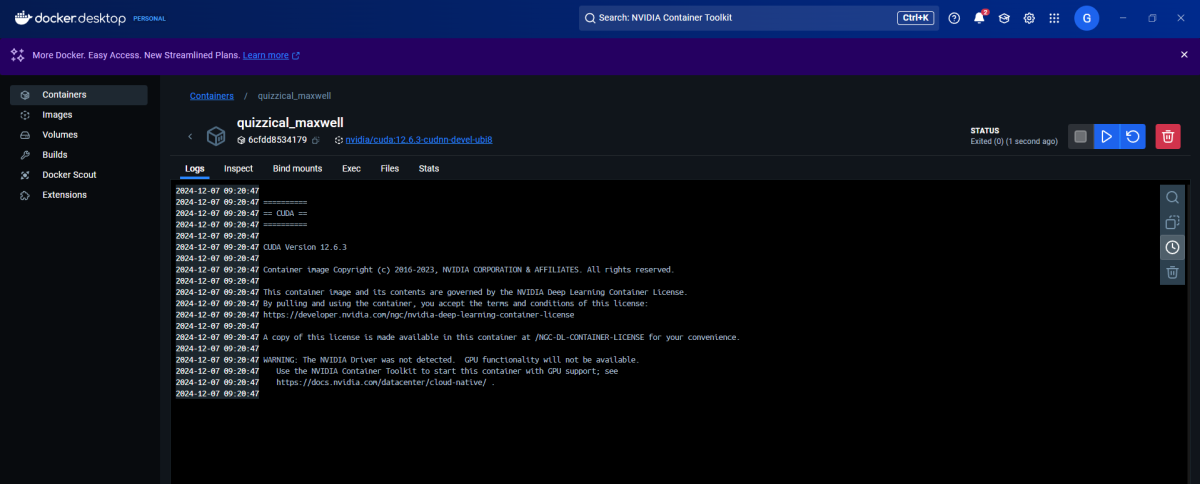The height and width of the screenshot is (484, 1200).
Task: Delete the container with red trash button
Action: (1168, 136)
